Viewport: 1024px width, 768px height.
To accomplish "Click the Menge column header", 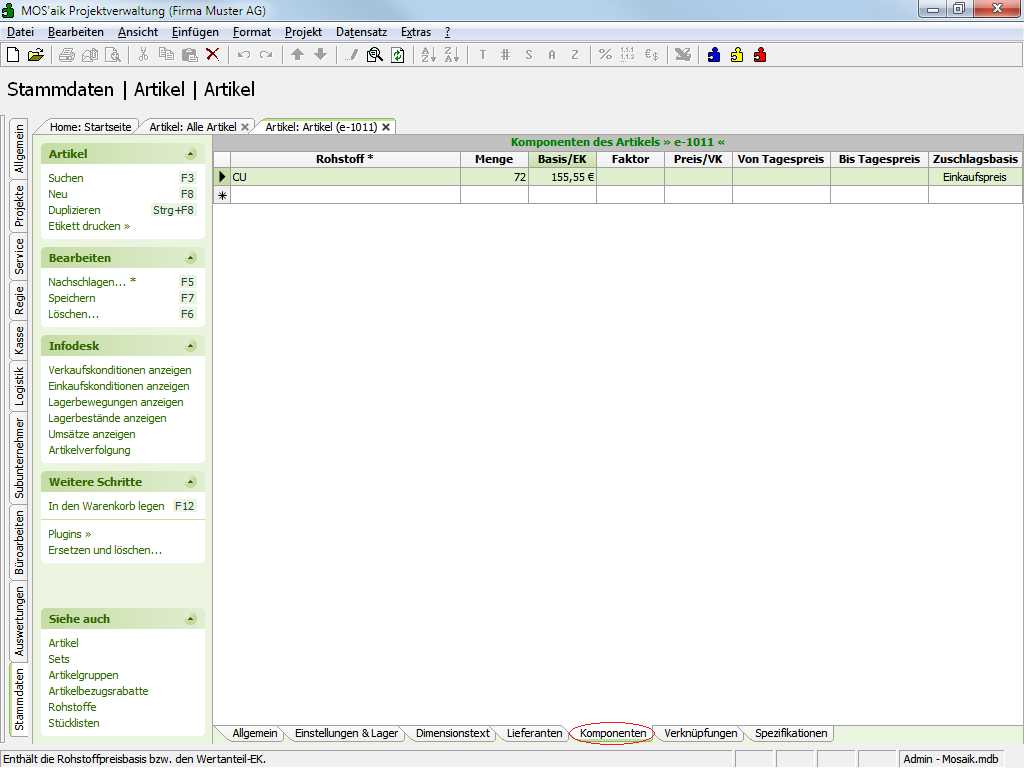I will pyautogui.click(x=494, y=159).
